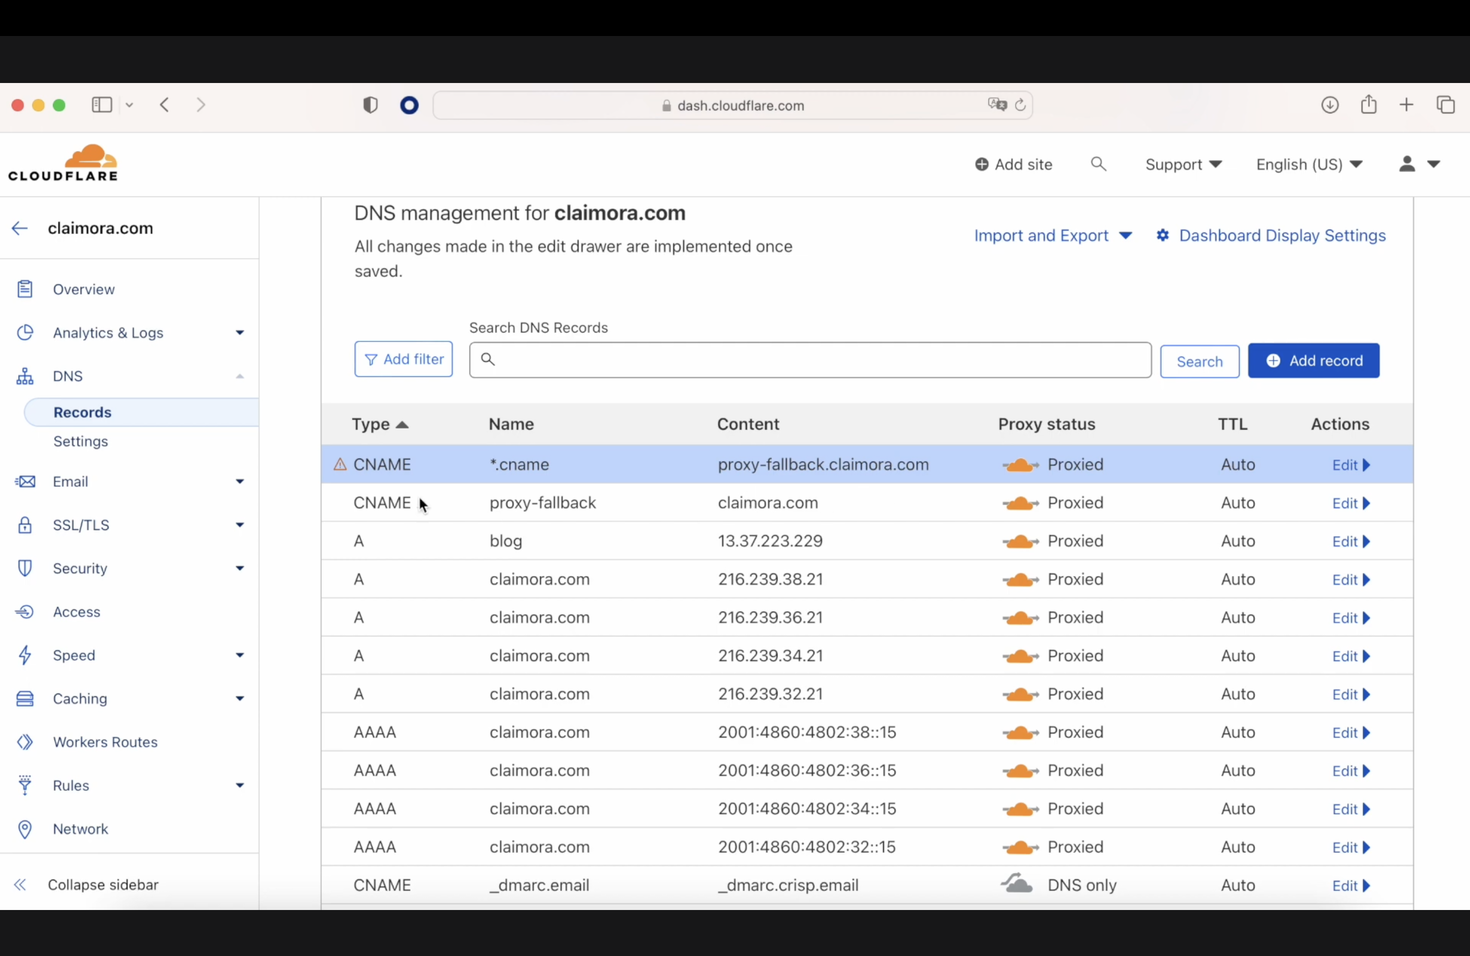Click the privacy shield icon in Safari toolbar
Image resolution: width=1470 pixels, height=956 pixels.
[x=371, y=105]
